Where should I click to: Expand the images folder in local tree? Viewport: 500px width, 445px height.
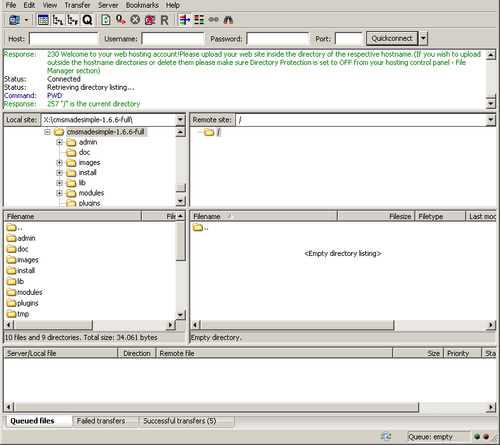pyautogui.click(x=59, y=163)
